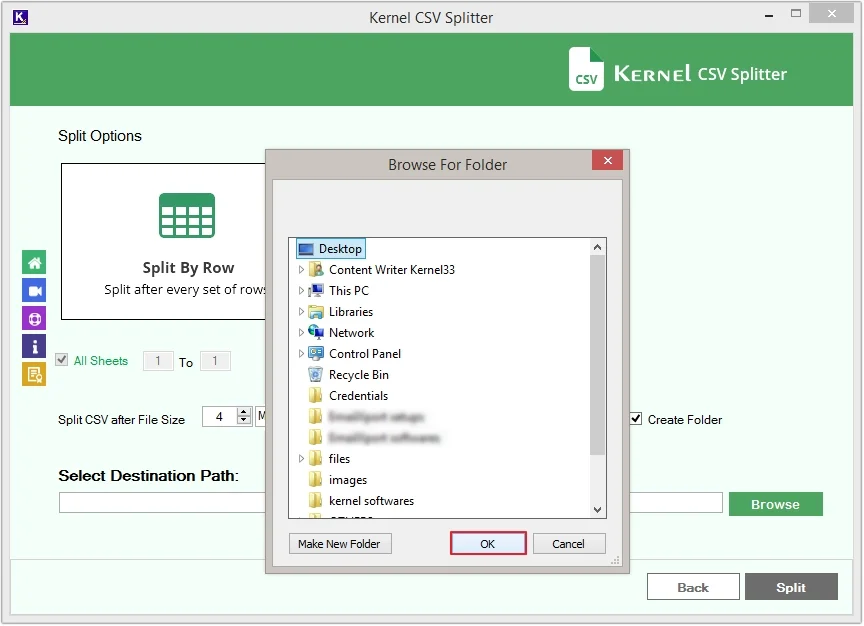Click the yellow certificate sidebar icon
The image size is (864, 626).
tap(34, 375)
